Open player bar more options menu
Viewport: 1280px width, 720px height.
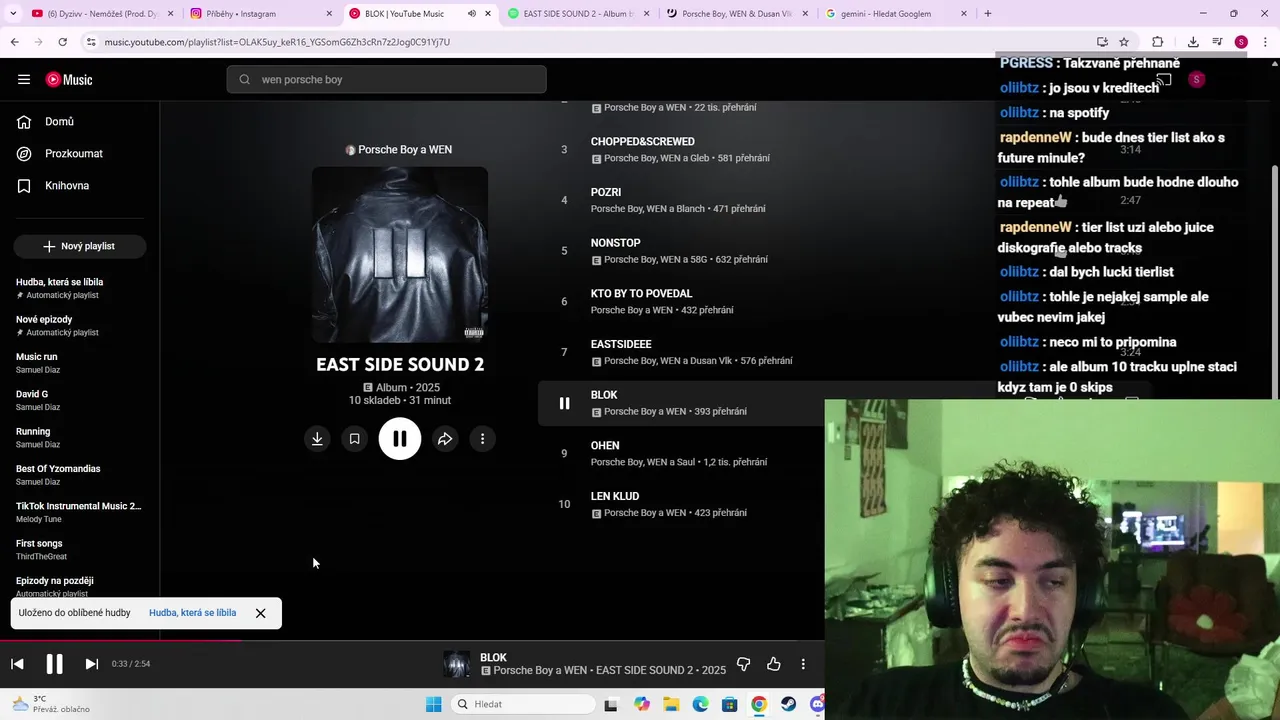tap(802, 664)
